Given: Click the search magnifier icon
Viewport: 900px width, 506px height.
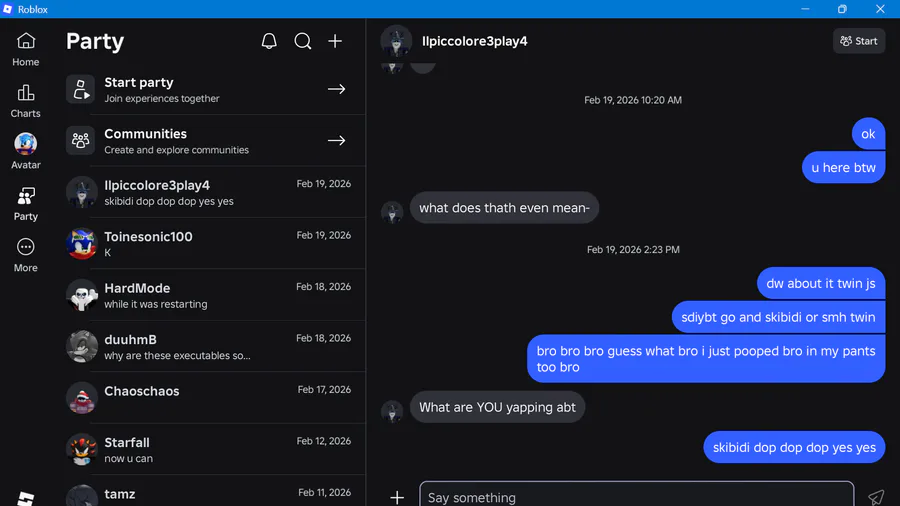Looking at the screenshot, I should pyautogui.click(x=302, y=41).
